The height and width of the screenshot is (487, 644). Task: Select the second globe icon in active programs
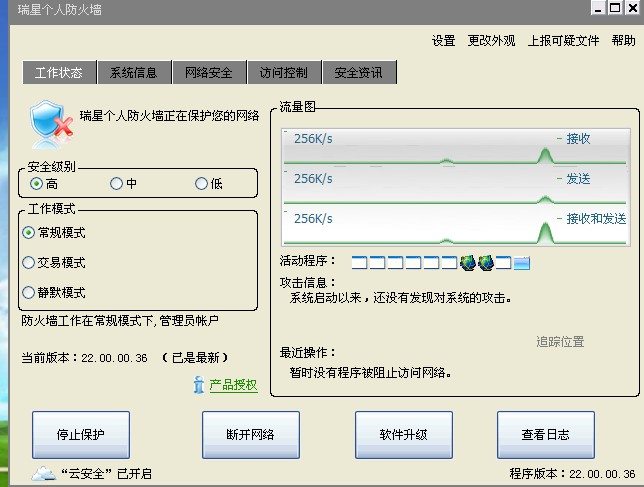point(486,263)
